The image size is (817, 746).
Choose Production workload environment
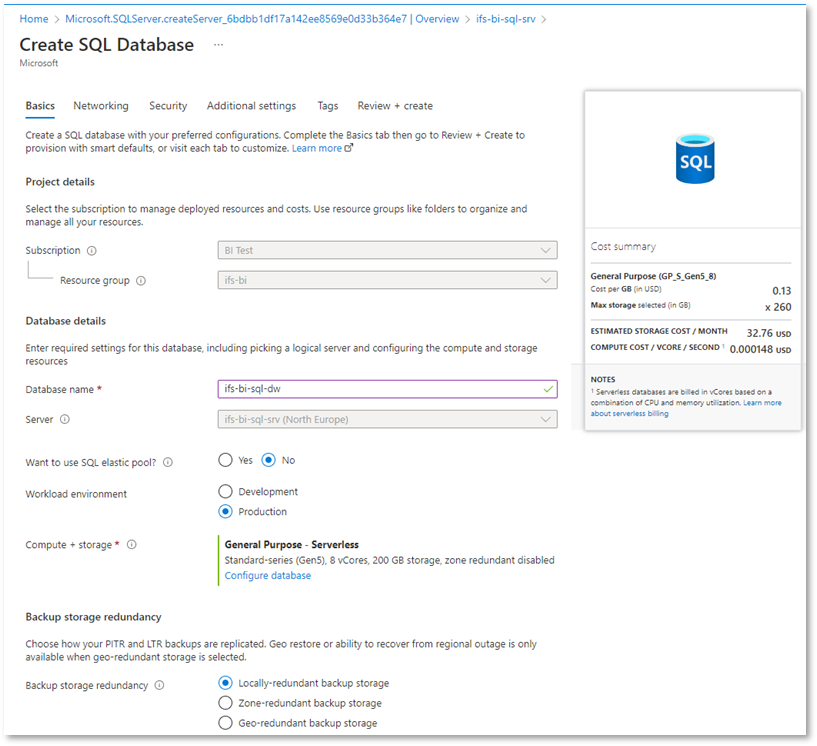(225, 512)
